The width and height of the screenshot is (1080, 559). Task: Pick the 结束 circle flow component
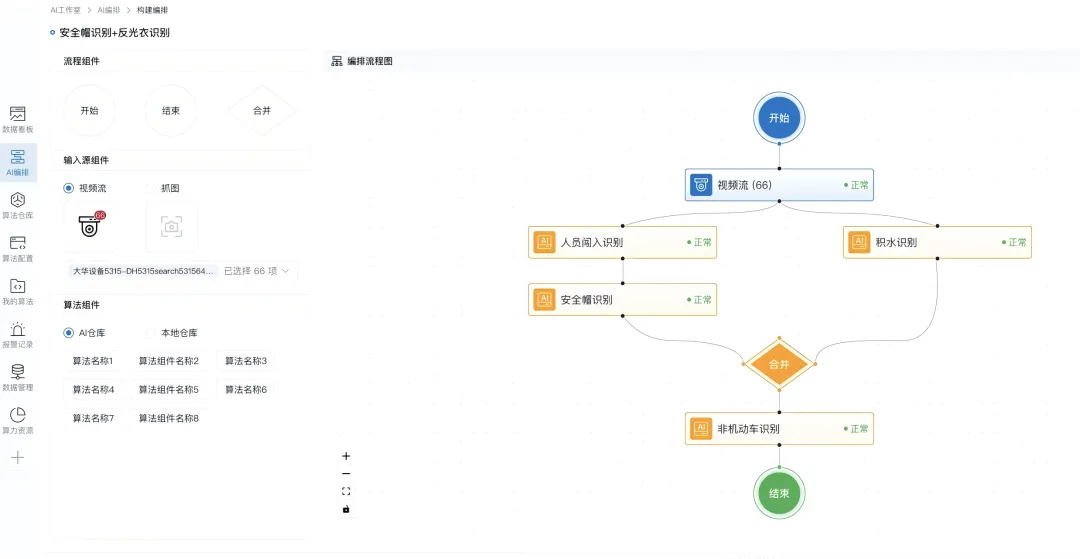tap(171, 111)
